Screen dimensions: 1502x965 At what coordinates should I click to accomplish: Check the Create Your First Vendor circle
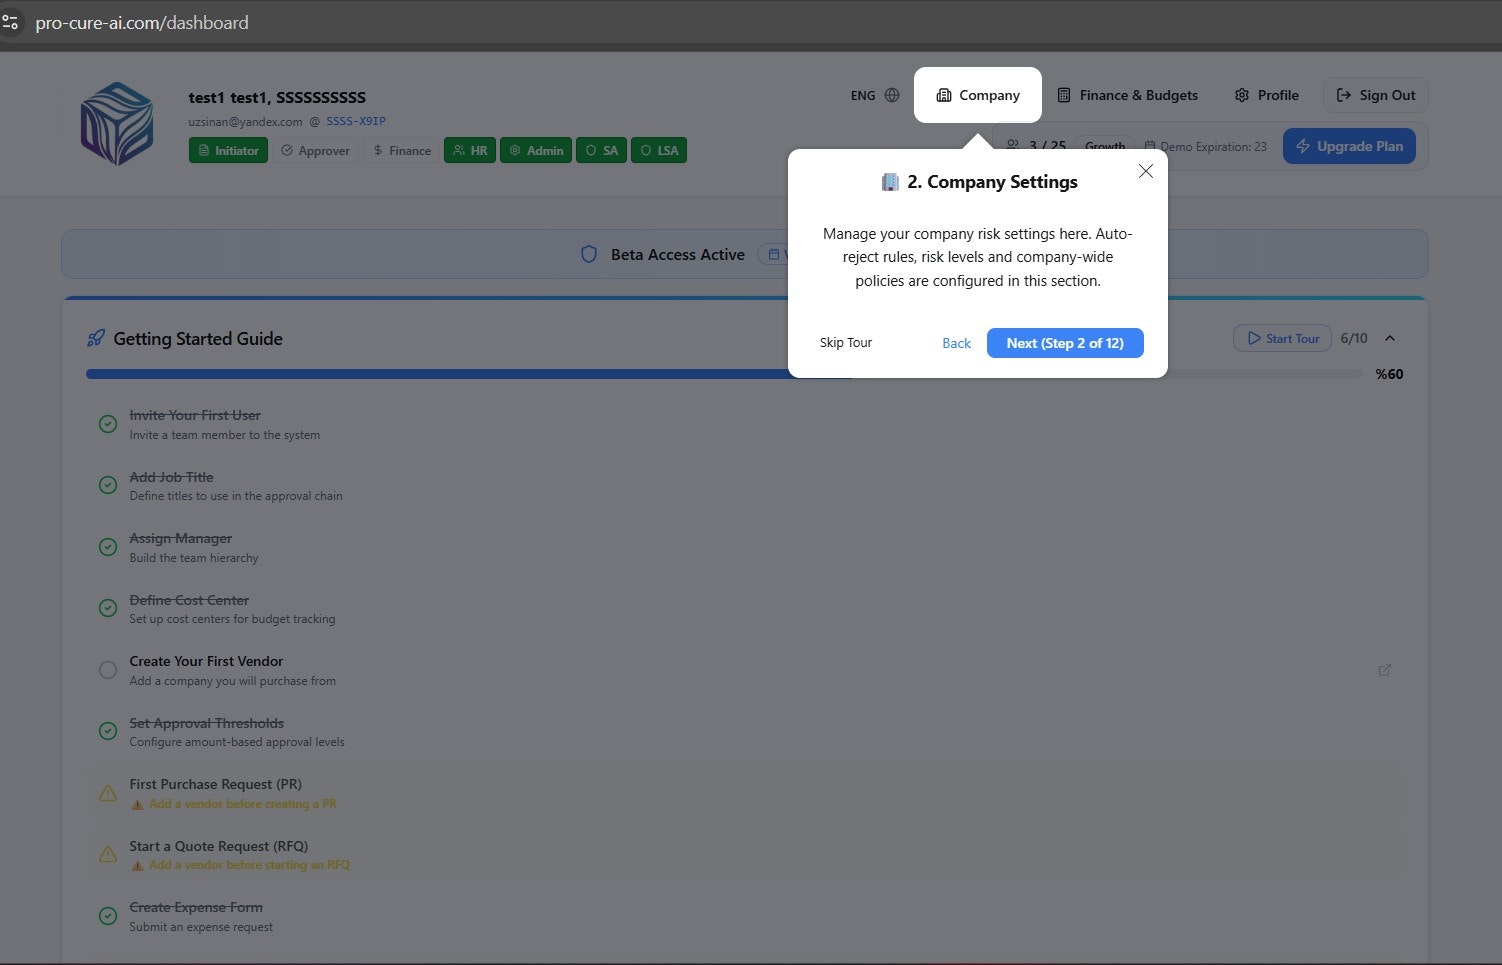tap(108, 670)
